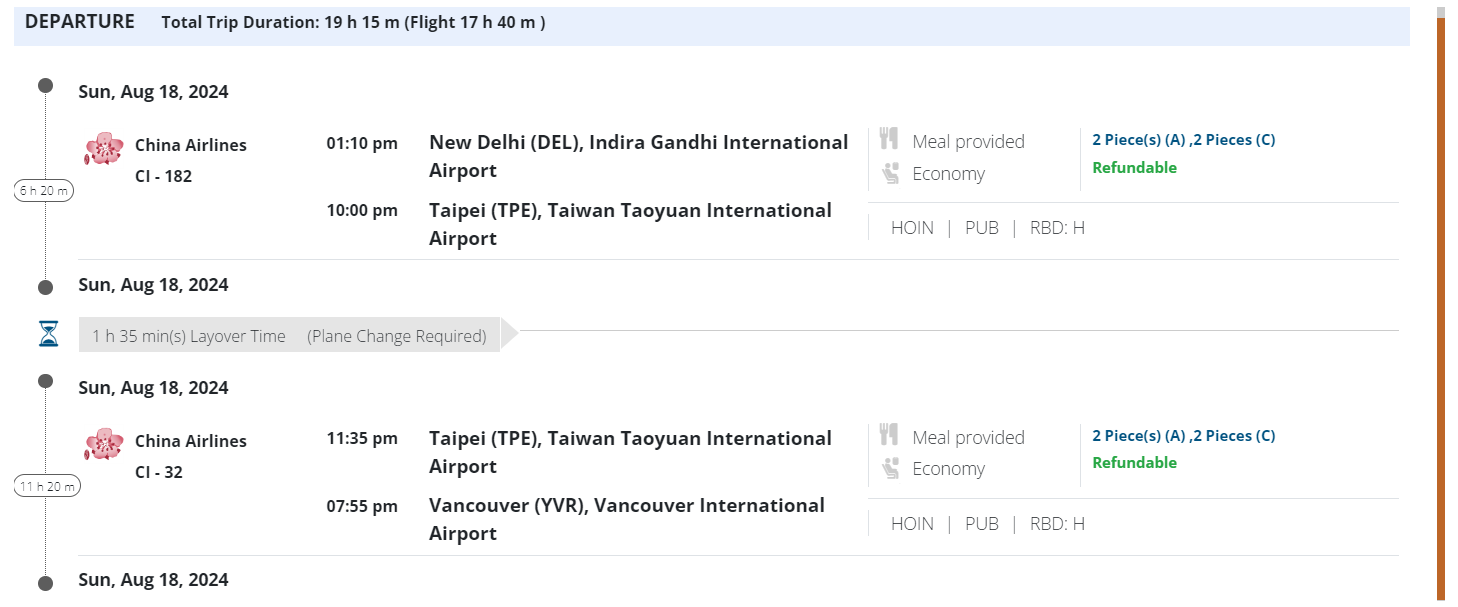The width and height of the screenshot is (1458, 607).
Task: Click meal icon on the Taipei–Vancouver flight
Action: (889, 435)
